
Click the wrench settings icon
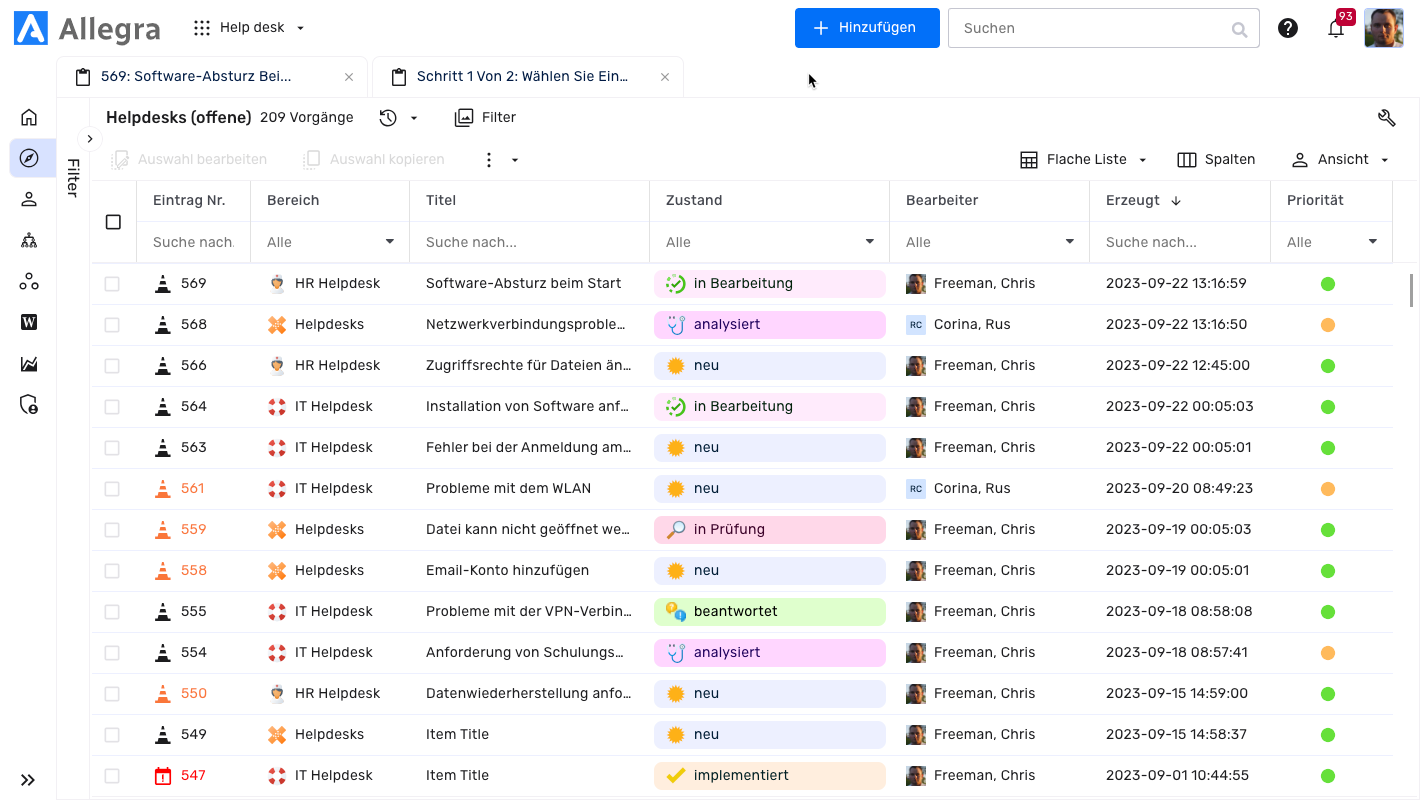click(x=1386, y=118)
